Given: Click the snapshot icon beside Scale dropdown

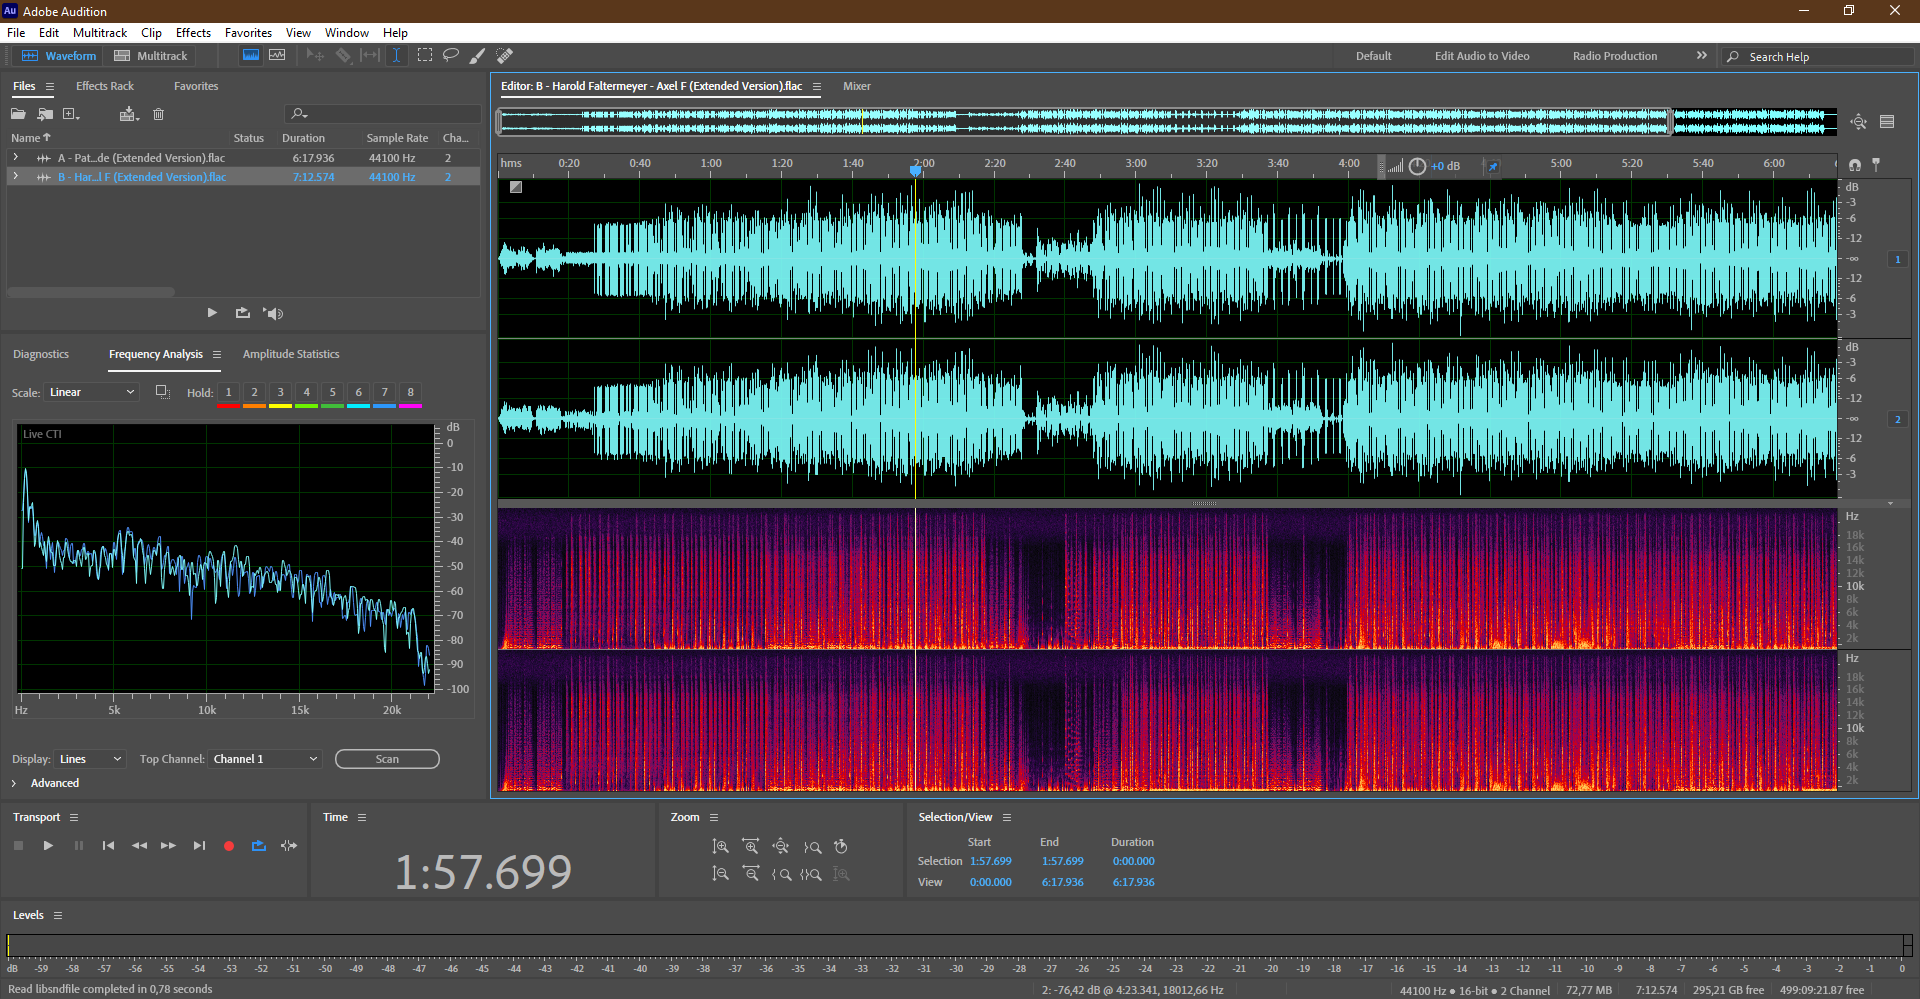Looking at the screenshot, I should tap(162, 392).
